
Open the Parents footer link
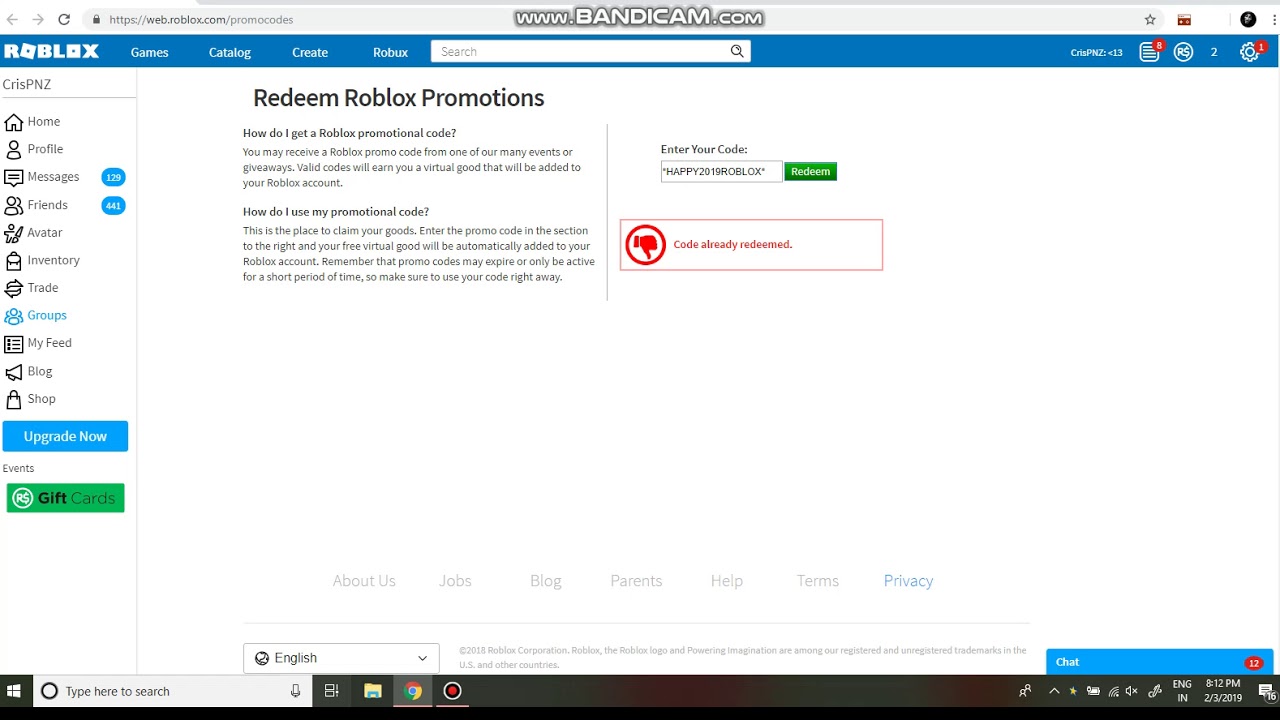pos(636,581)
